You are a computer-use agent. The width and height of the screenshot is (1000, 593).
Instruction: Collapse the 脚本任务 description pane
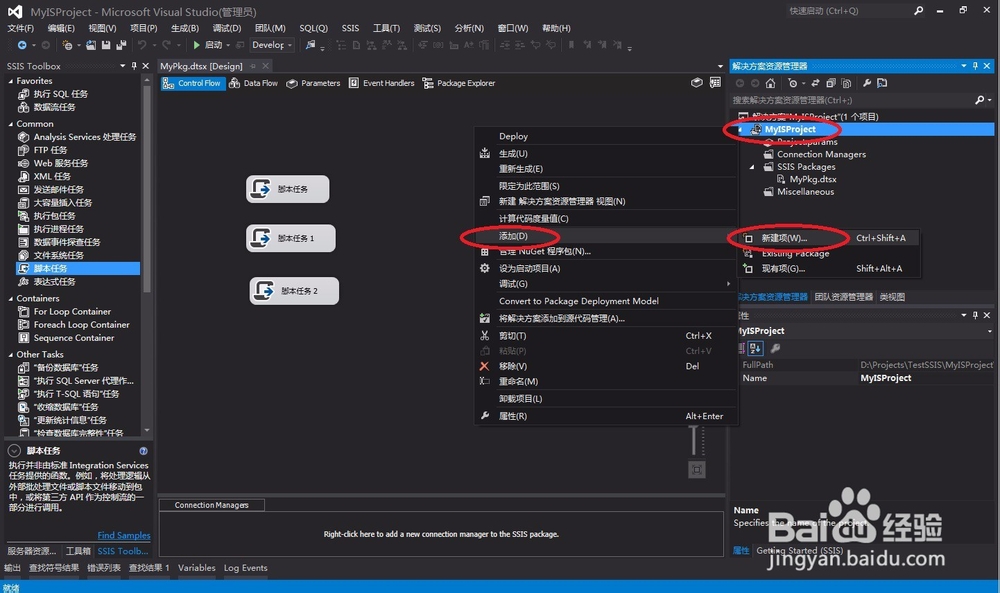click(14, 451)
